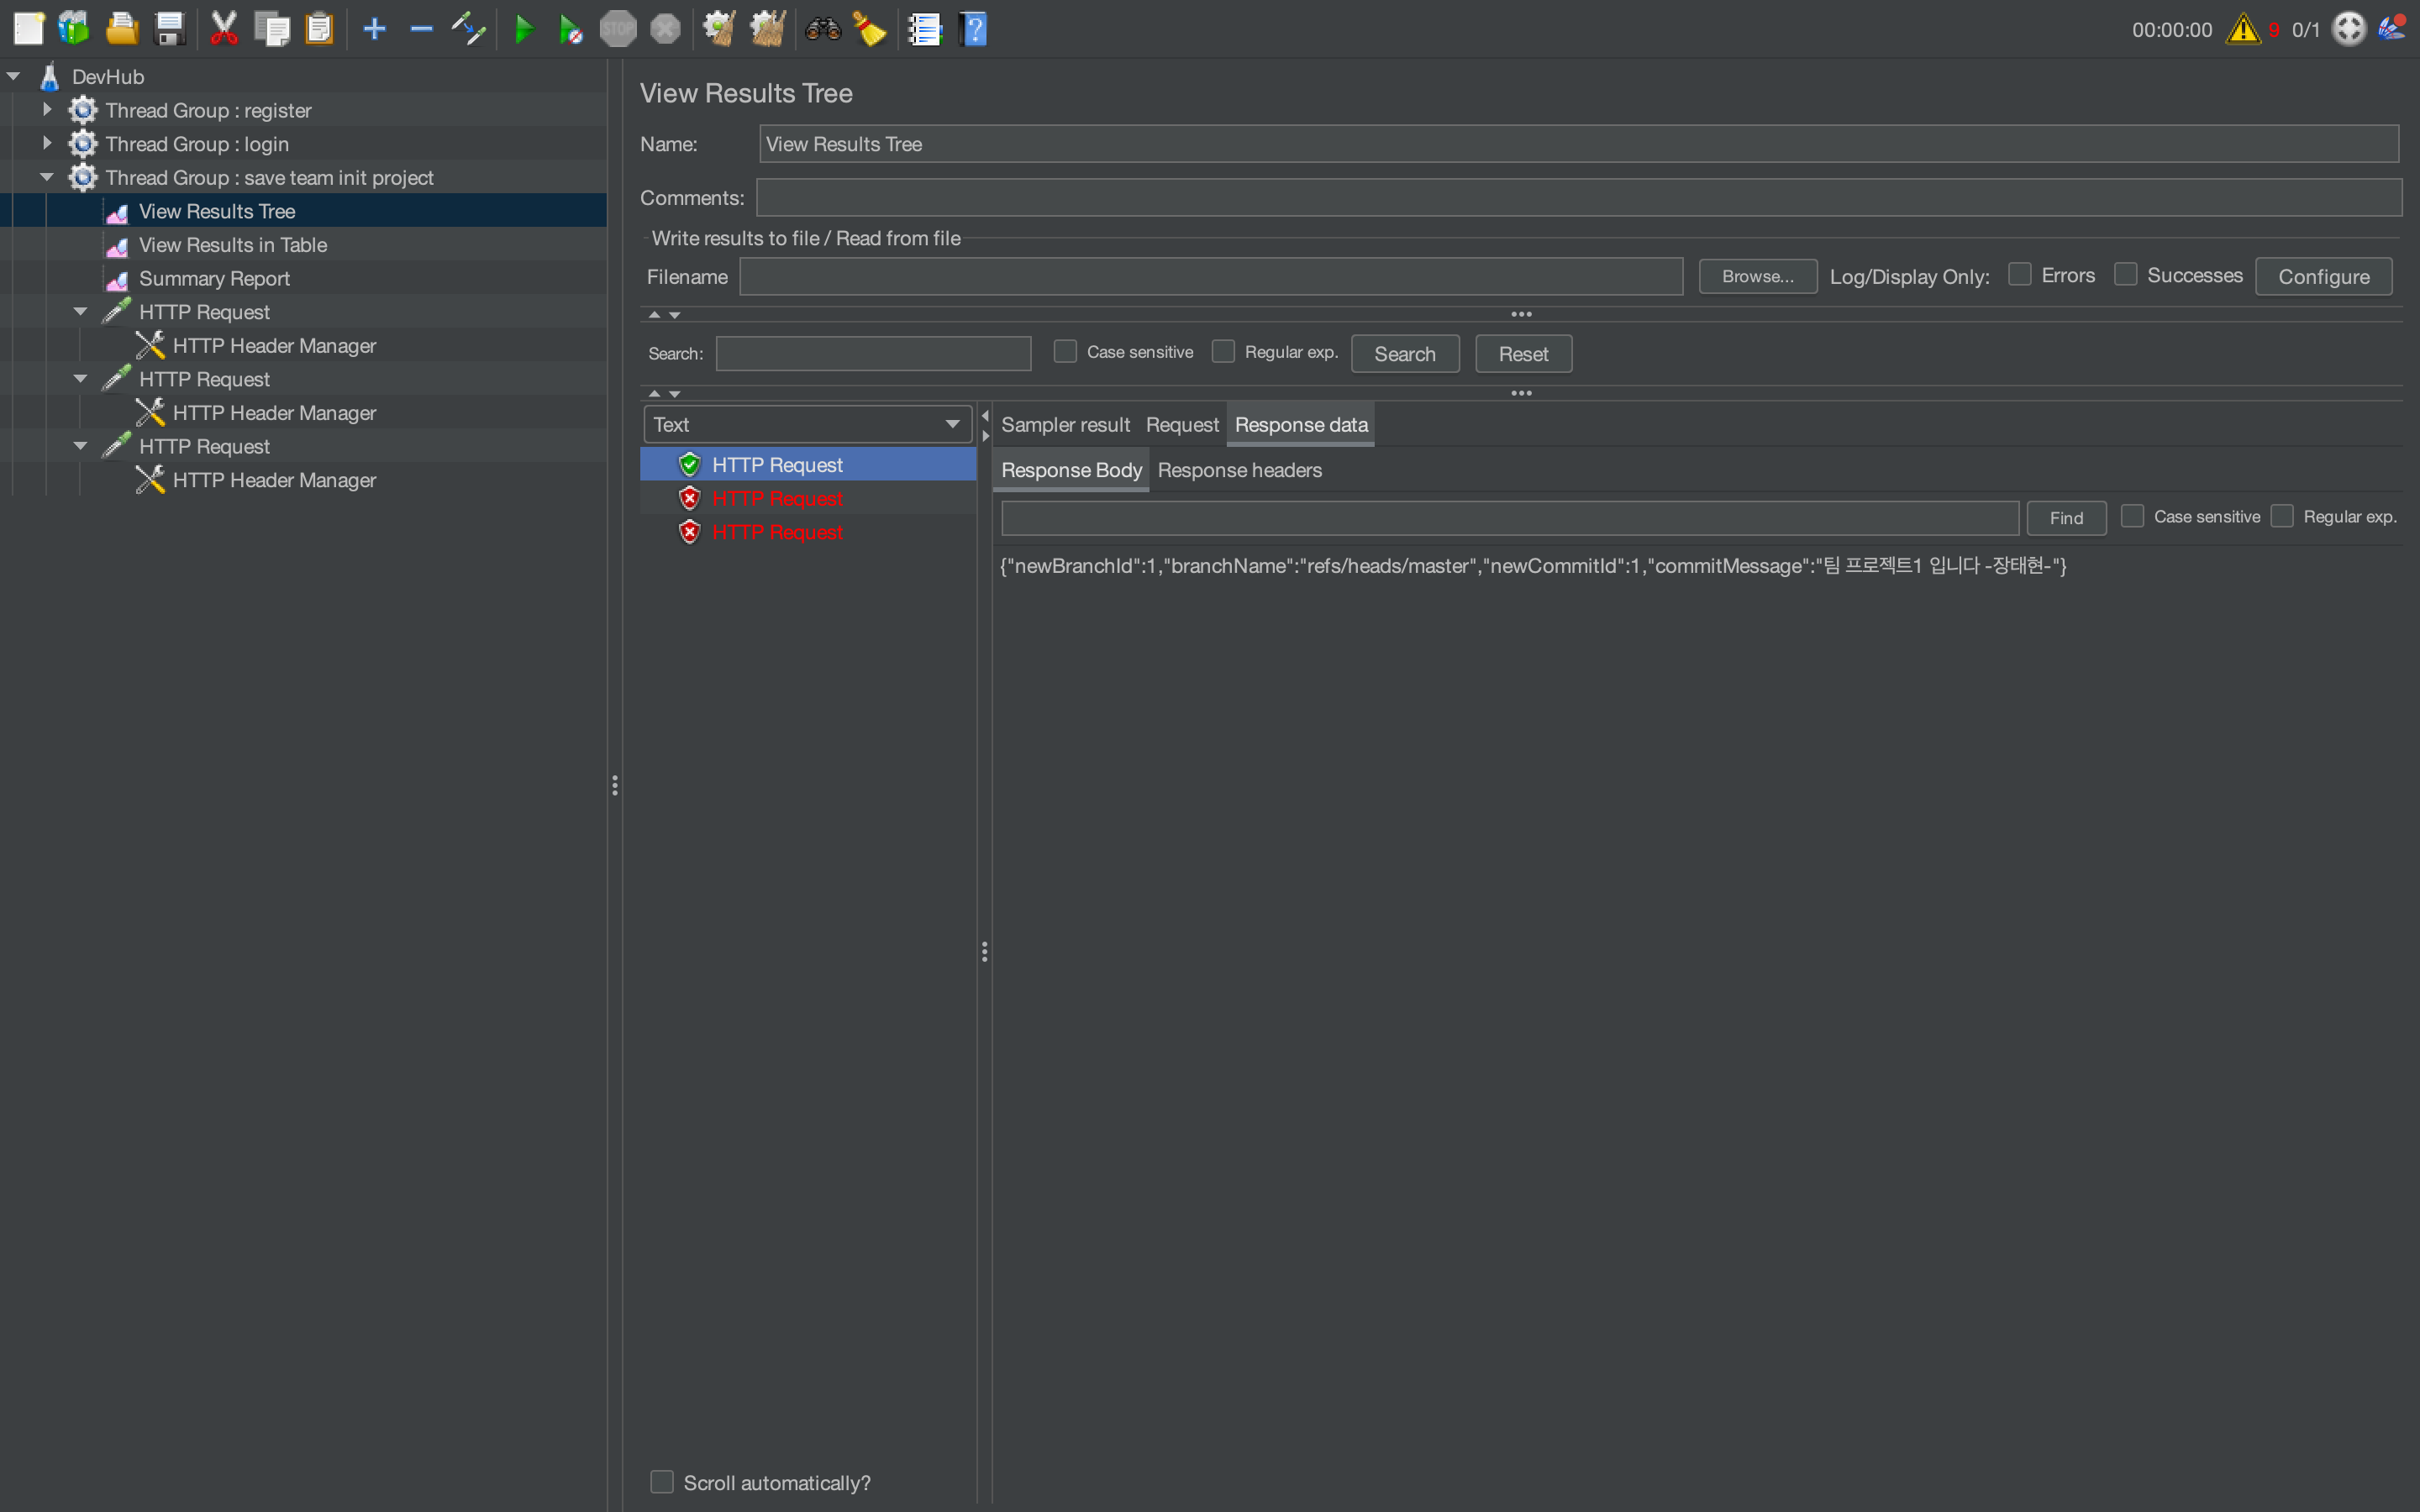Viewport: 2420px width, 1512px height.
Task: Click the Start no pauses icon
Action: coord(570,29)
